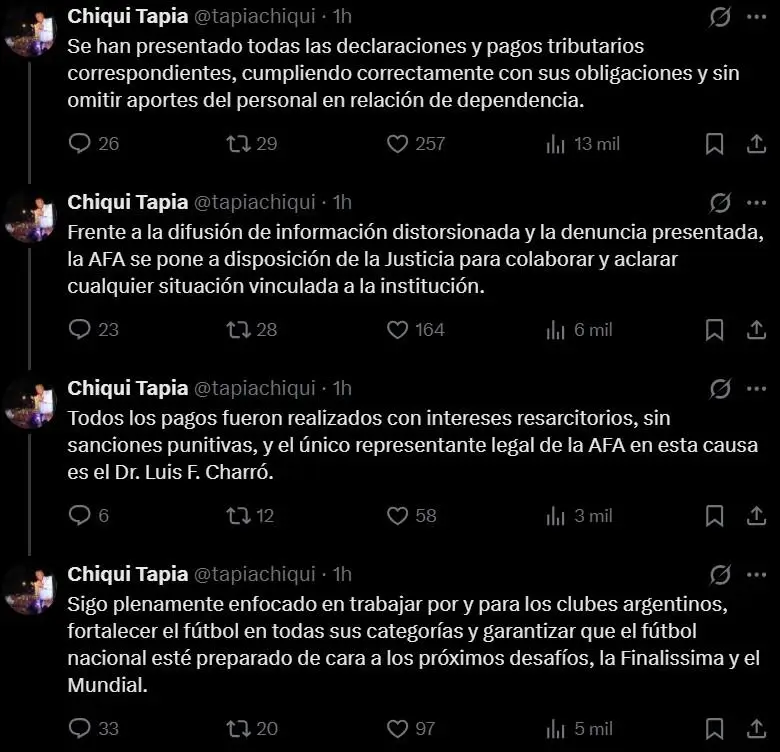Reply to the tweet with 33 replies
Screen dimensions: 780x752
[x=80, y=729]
